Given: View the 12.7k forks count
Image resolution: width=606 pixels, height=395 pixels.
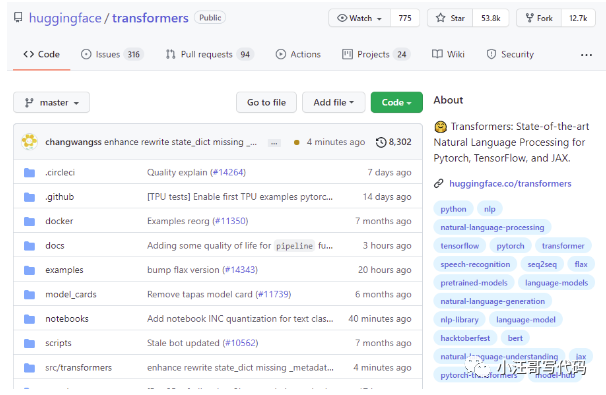Looking at the screenshot, I should 578,18.
